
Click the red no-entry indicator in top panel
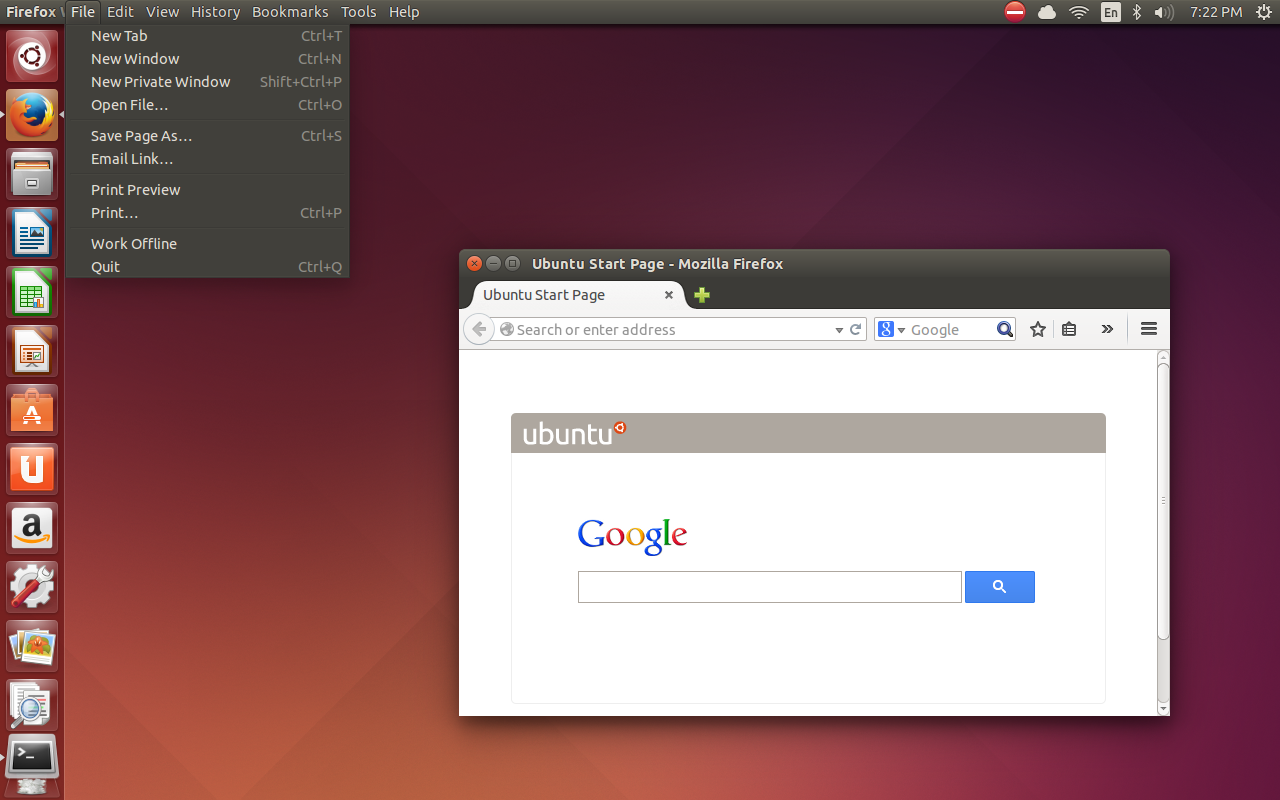(x=1015, y=12)
